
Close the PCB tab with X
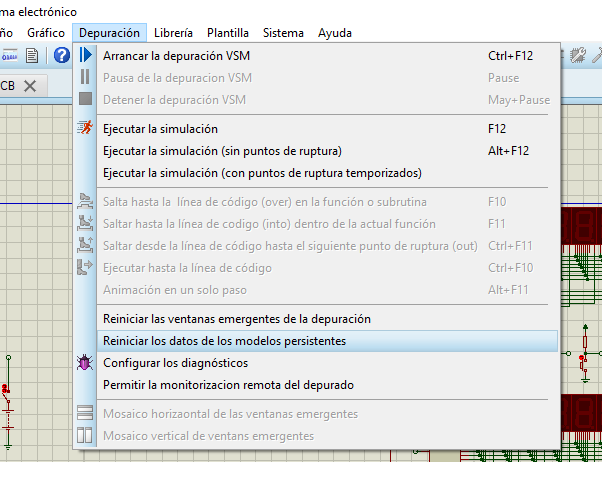coord(30,86)
